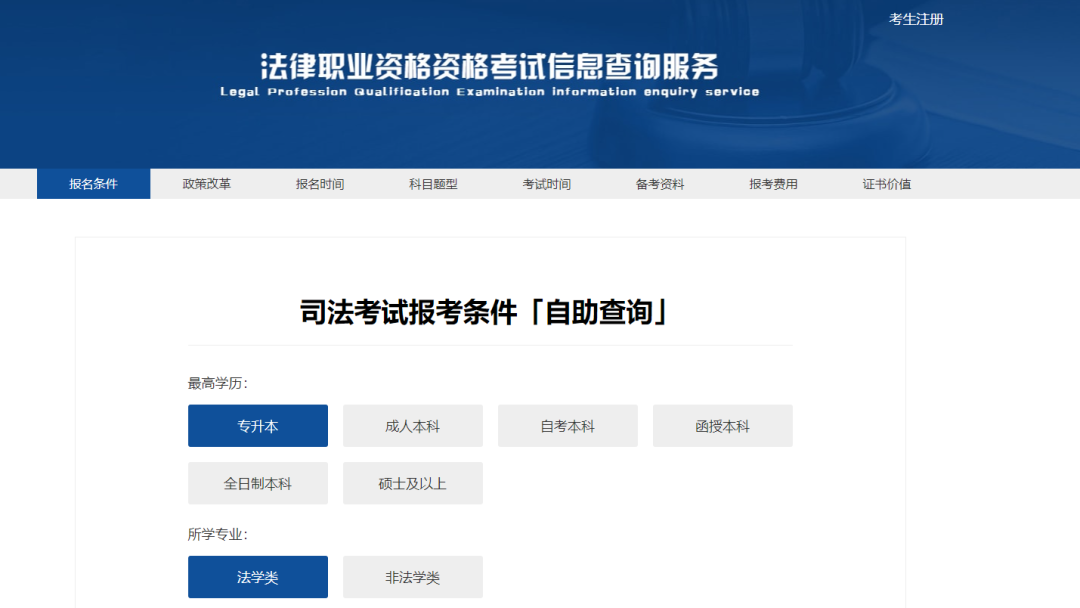Image resolution: width=1080 pixels, height=608 pixels.
Task: 切换到政策改革导航标签
Action: [x=207, y=184]
